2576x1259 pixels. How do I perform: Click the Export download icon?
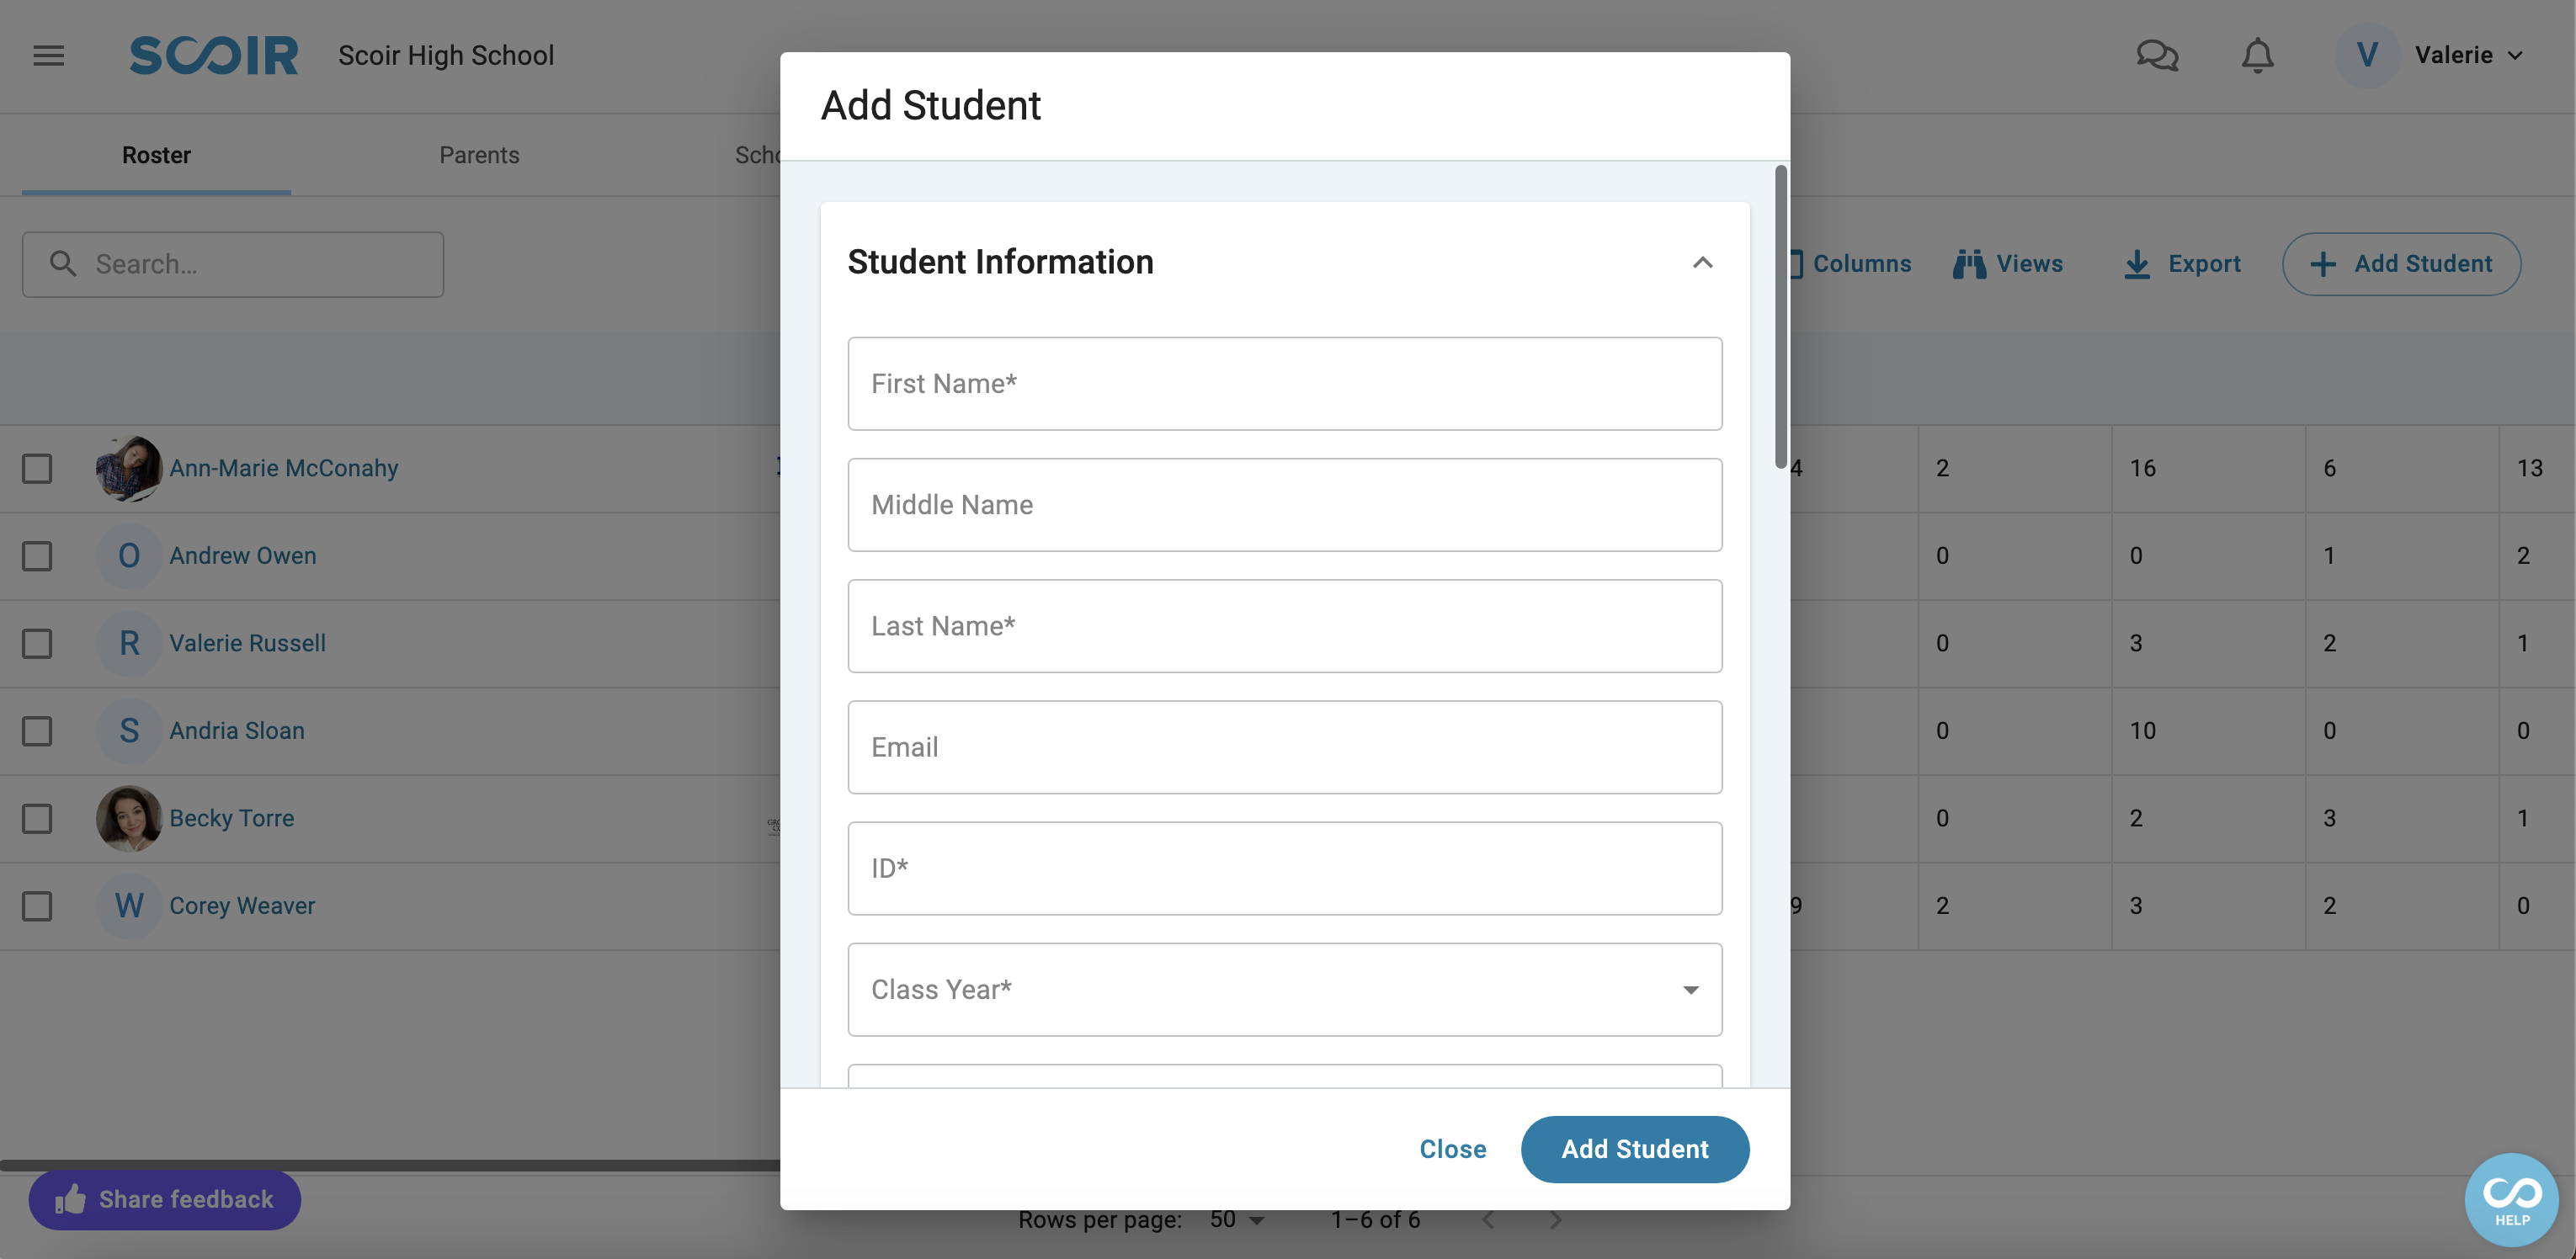pyautogui.click(x=2137, y=264)
